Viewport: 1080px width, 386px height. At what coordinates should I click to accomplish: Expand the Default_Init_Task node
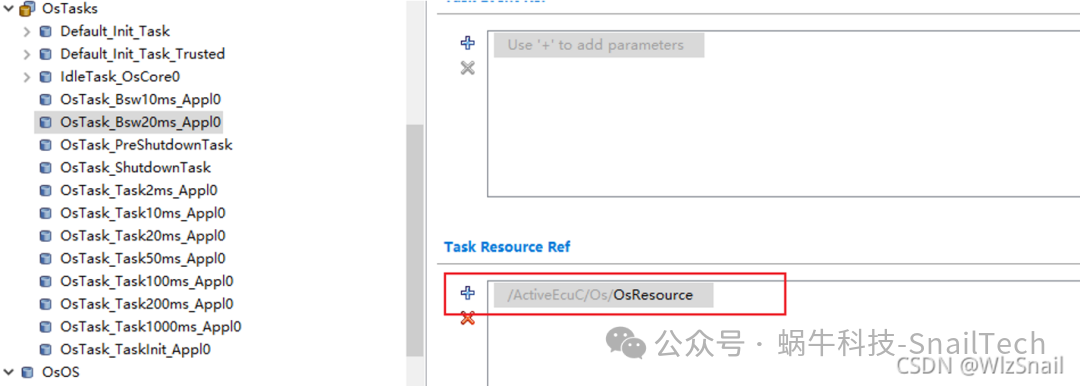coord(26,31)
